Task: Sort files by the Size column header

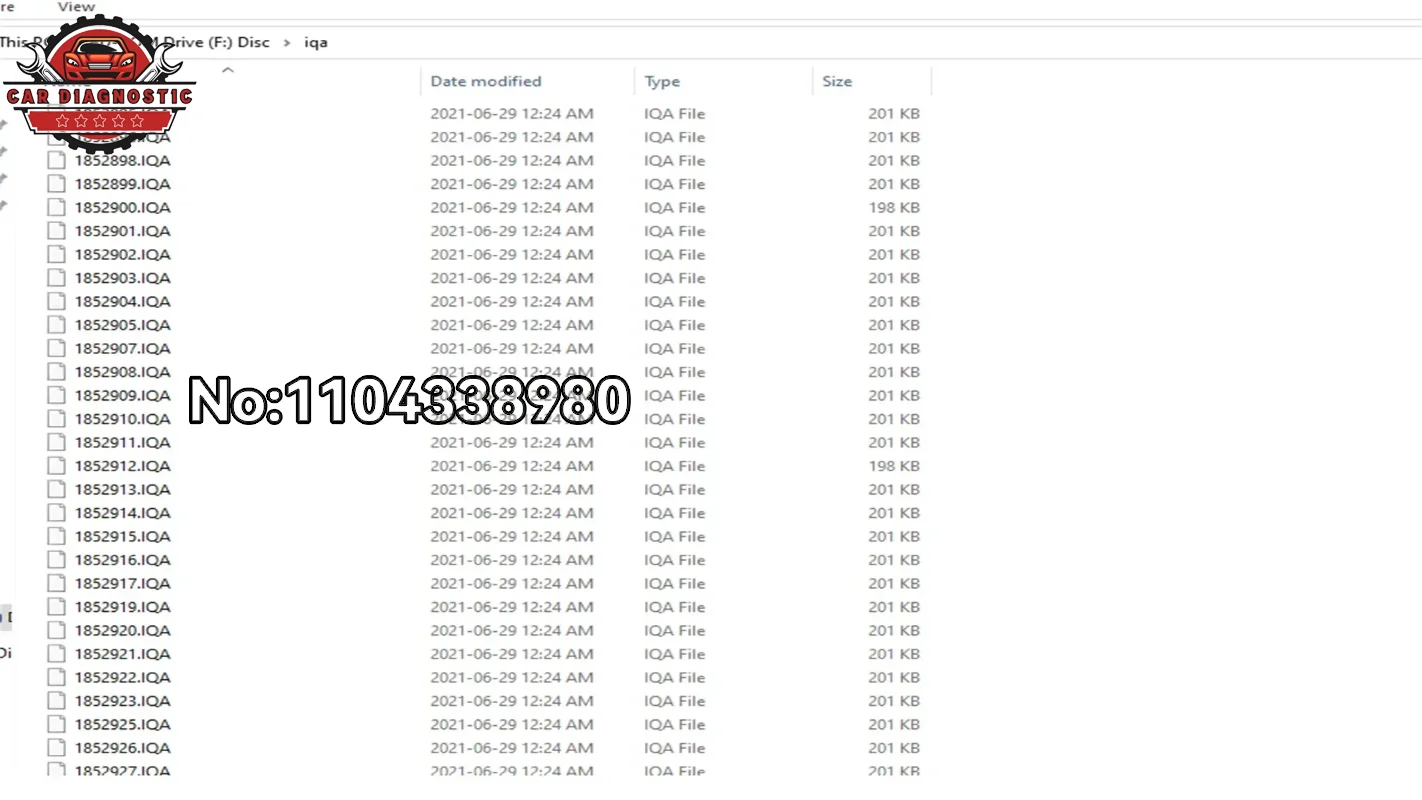Action: pyautogui.click(x=837, y=81)
